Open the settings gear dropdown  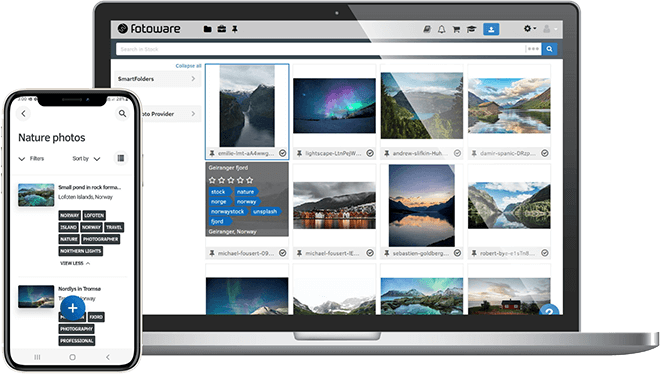pos(530,29)
